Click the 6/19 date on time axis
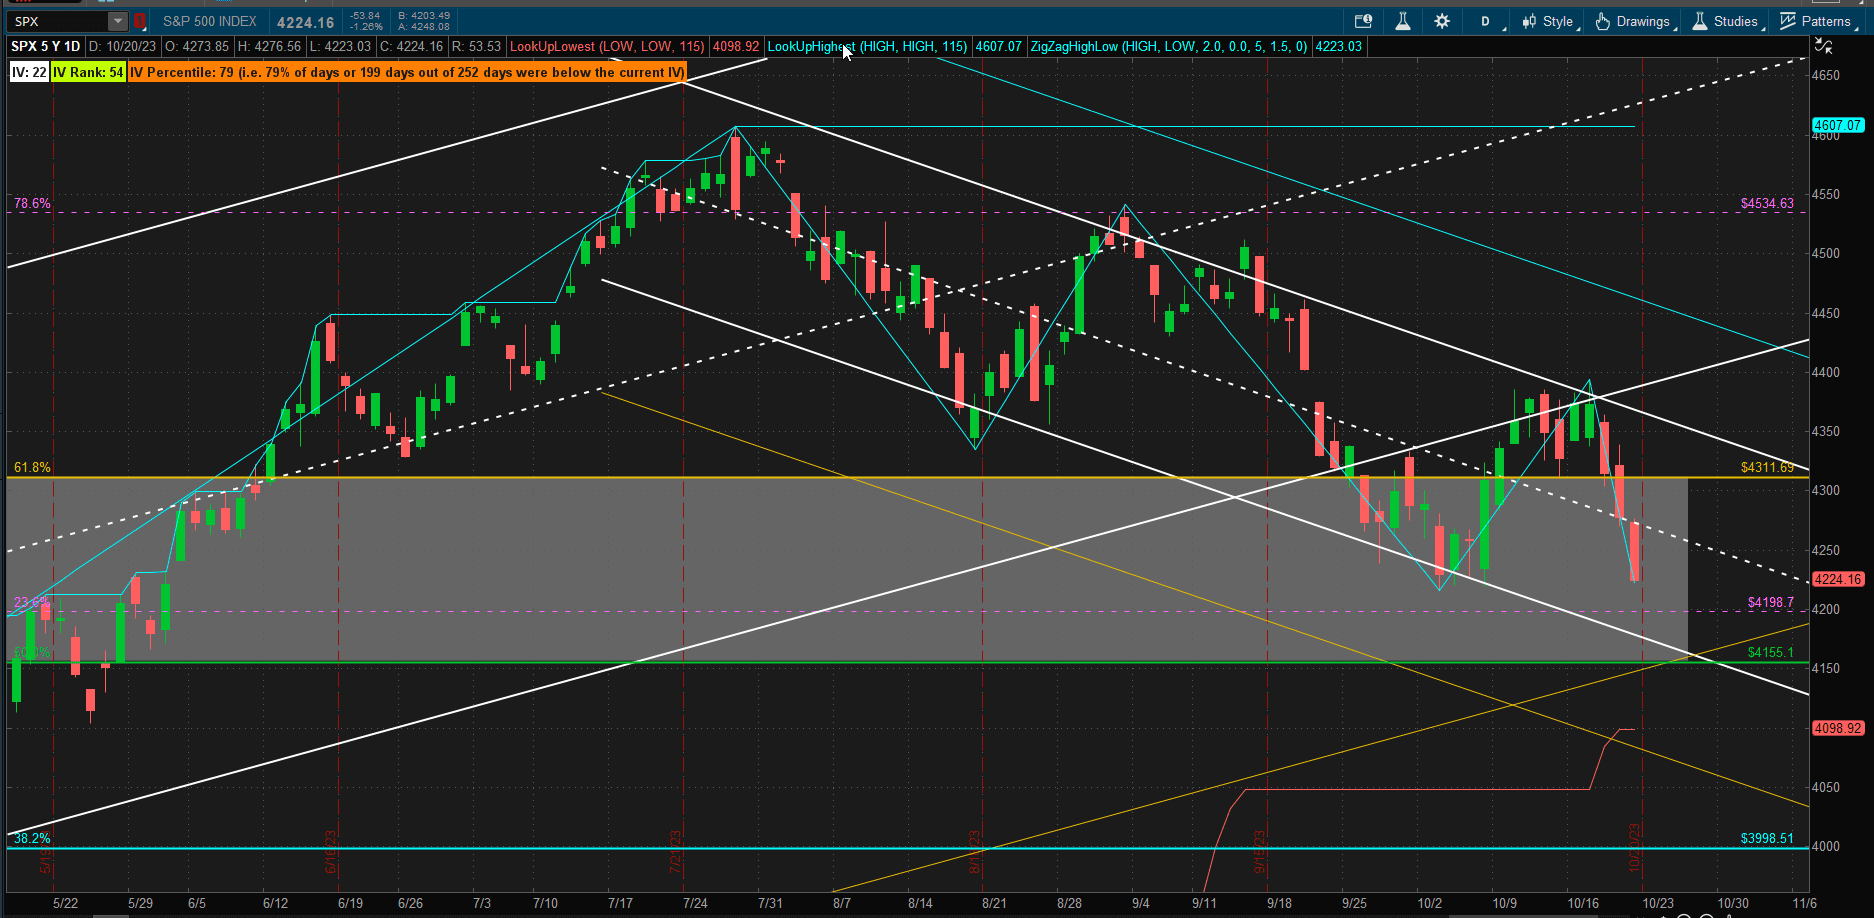 [x=350, y=903]
